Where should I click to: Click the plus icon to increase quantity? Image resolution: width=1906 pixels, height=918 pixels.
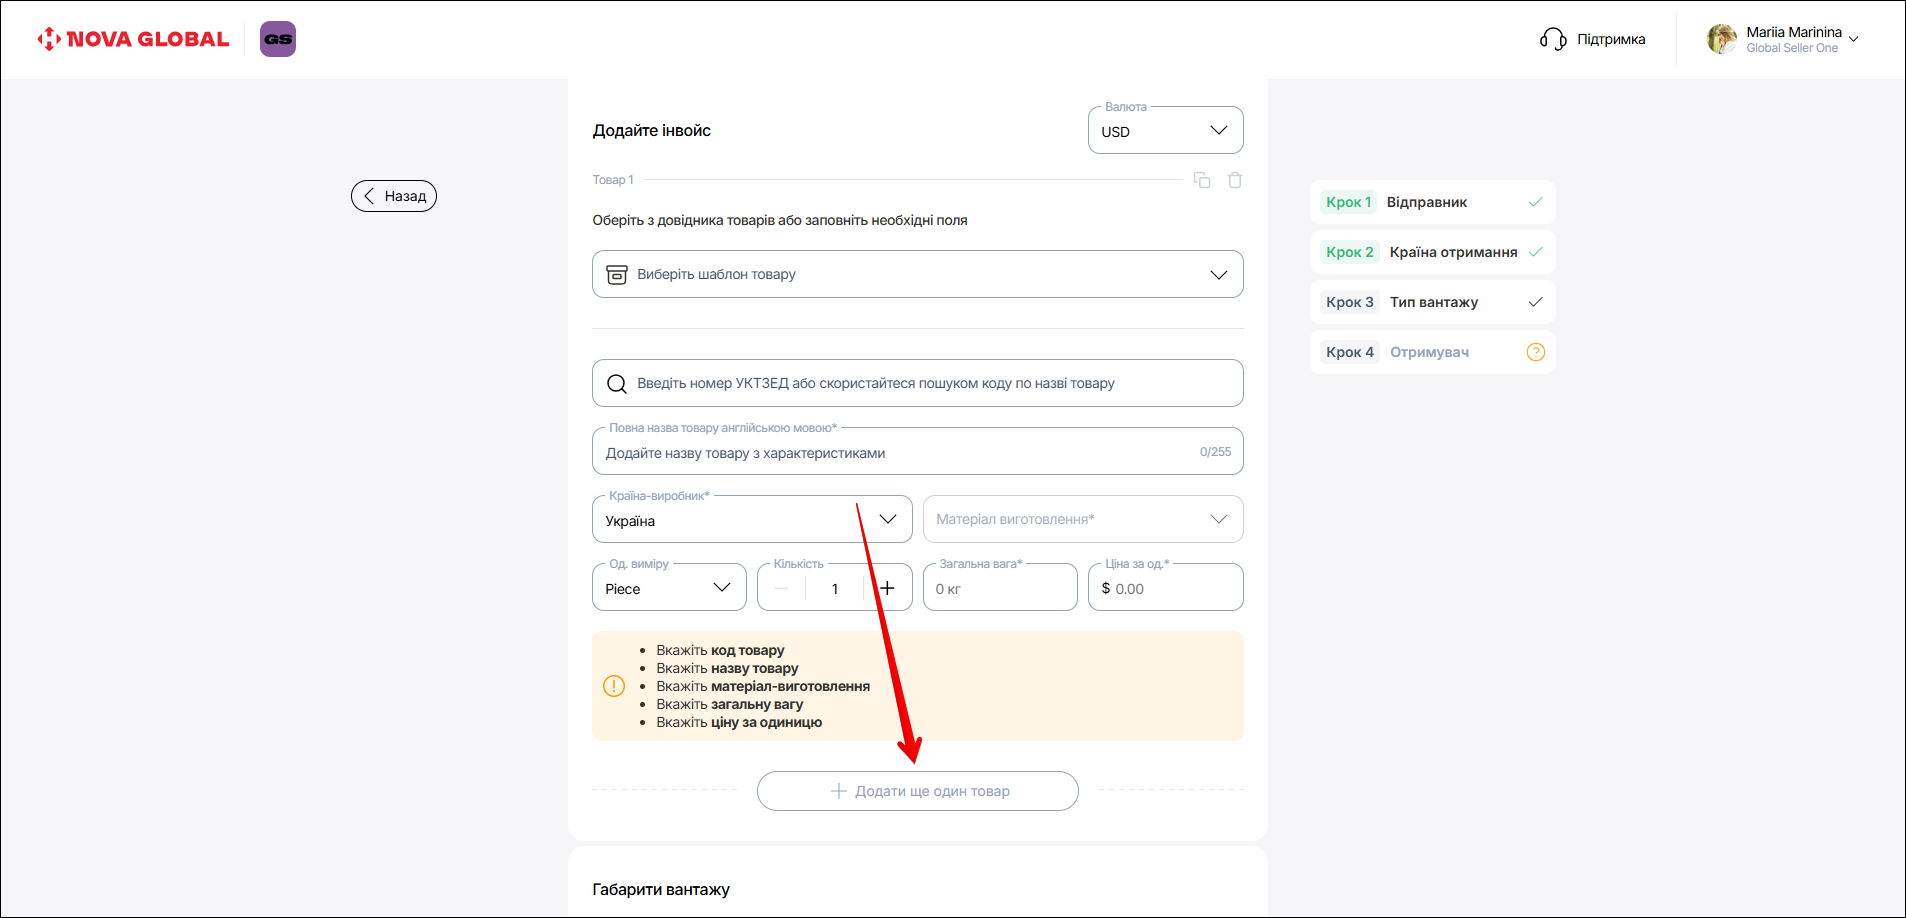887,588
